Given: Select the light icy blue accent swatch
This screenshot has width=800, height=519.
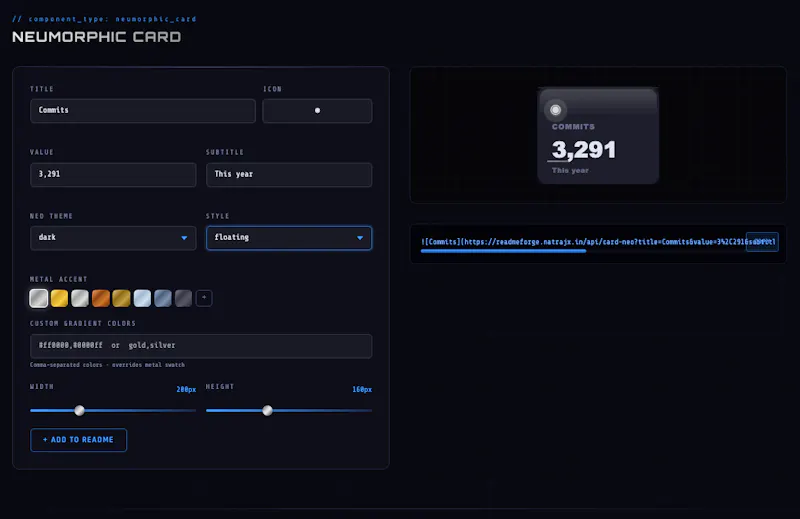Looking at the screenshot, I should [142, 299].
